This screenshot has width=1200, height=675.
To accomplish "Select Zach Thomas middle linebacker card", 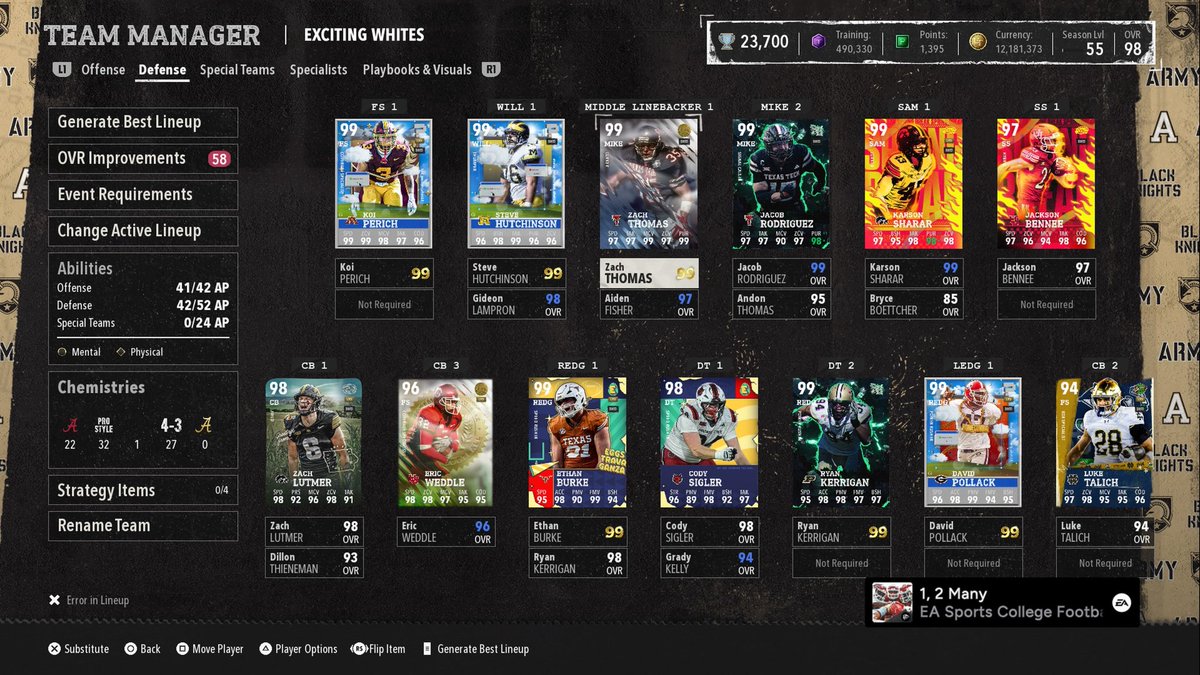I will [x=648, y=184].
